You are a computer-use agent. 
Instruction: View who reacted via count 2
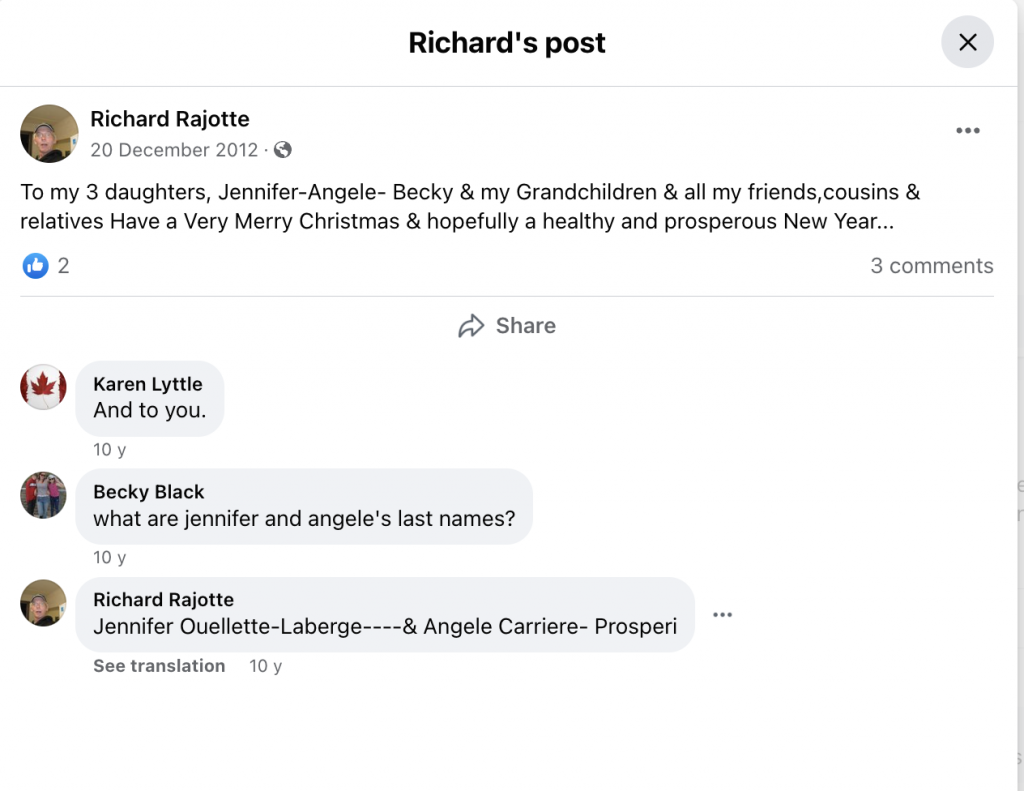pos(64,266)
